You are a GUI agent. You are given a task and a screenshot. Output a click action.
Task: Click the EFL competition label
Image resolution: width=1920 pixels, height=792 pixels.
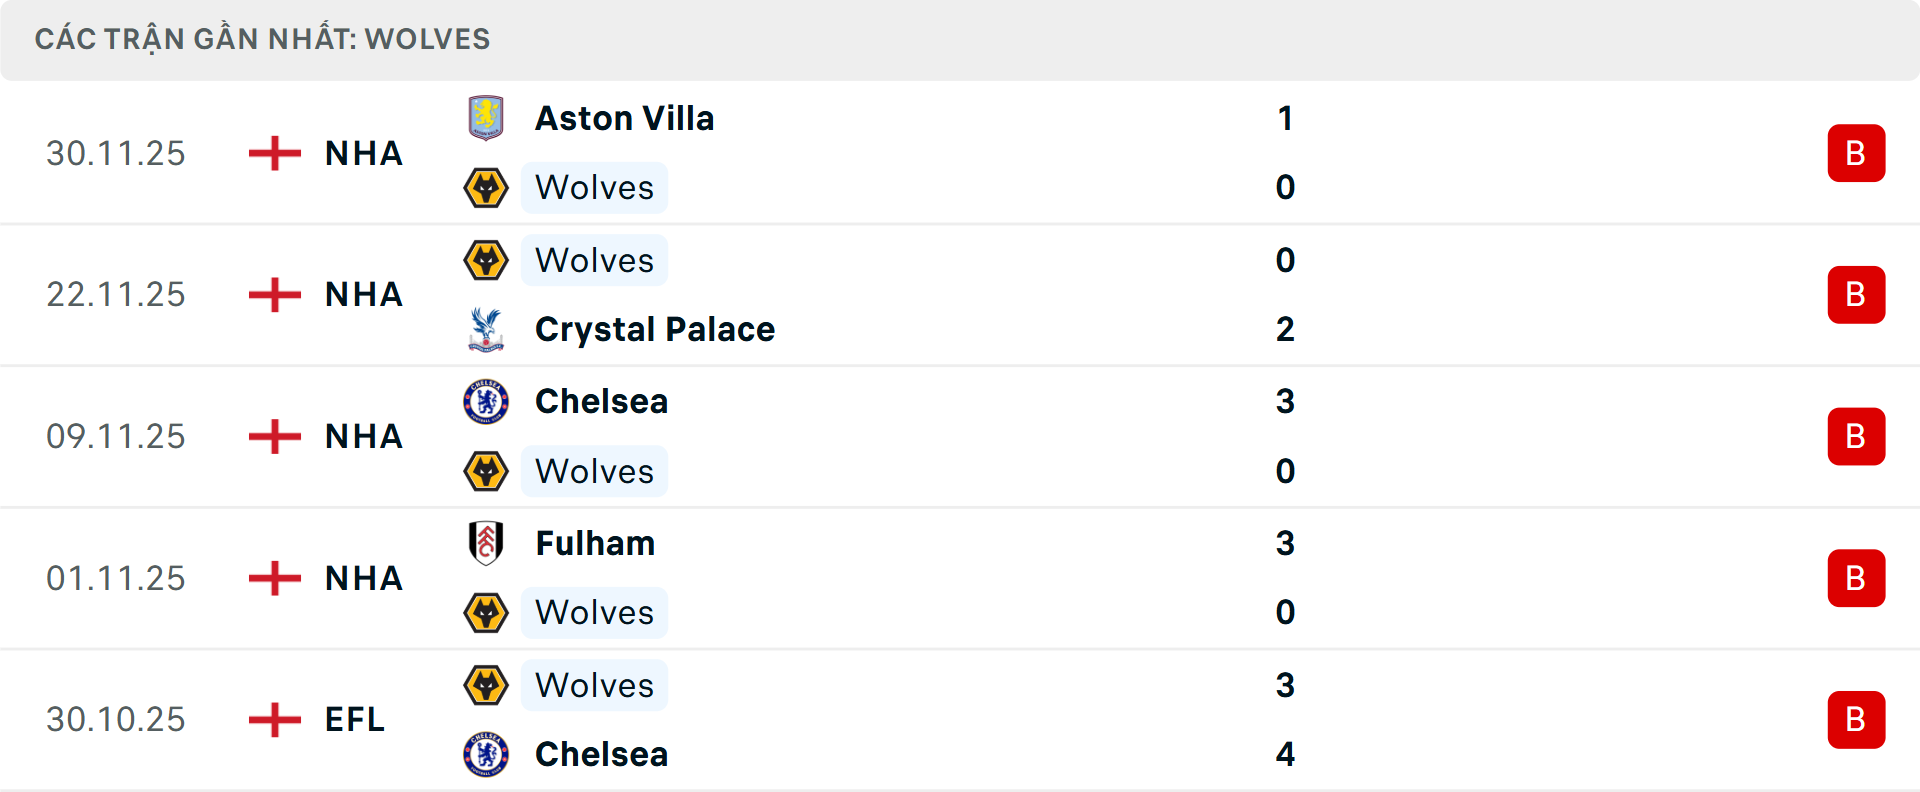pyautogui.click(x=354, y=719)
